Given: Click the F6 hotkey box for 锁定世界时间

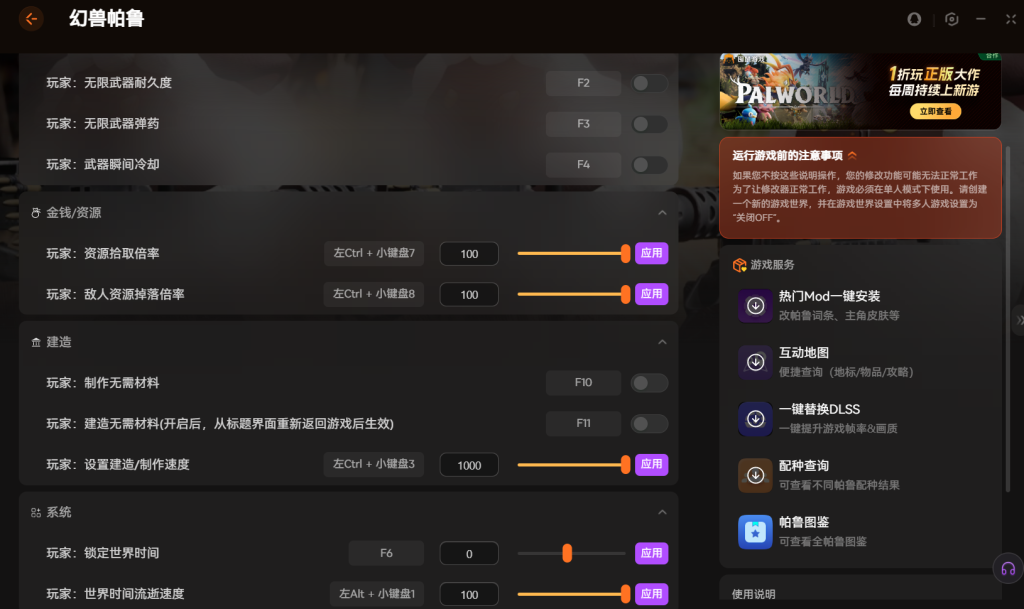Looking at the screenshot, I should [x=386, y=553].
